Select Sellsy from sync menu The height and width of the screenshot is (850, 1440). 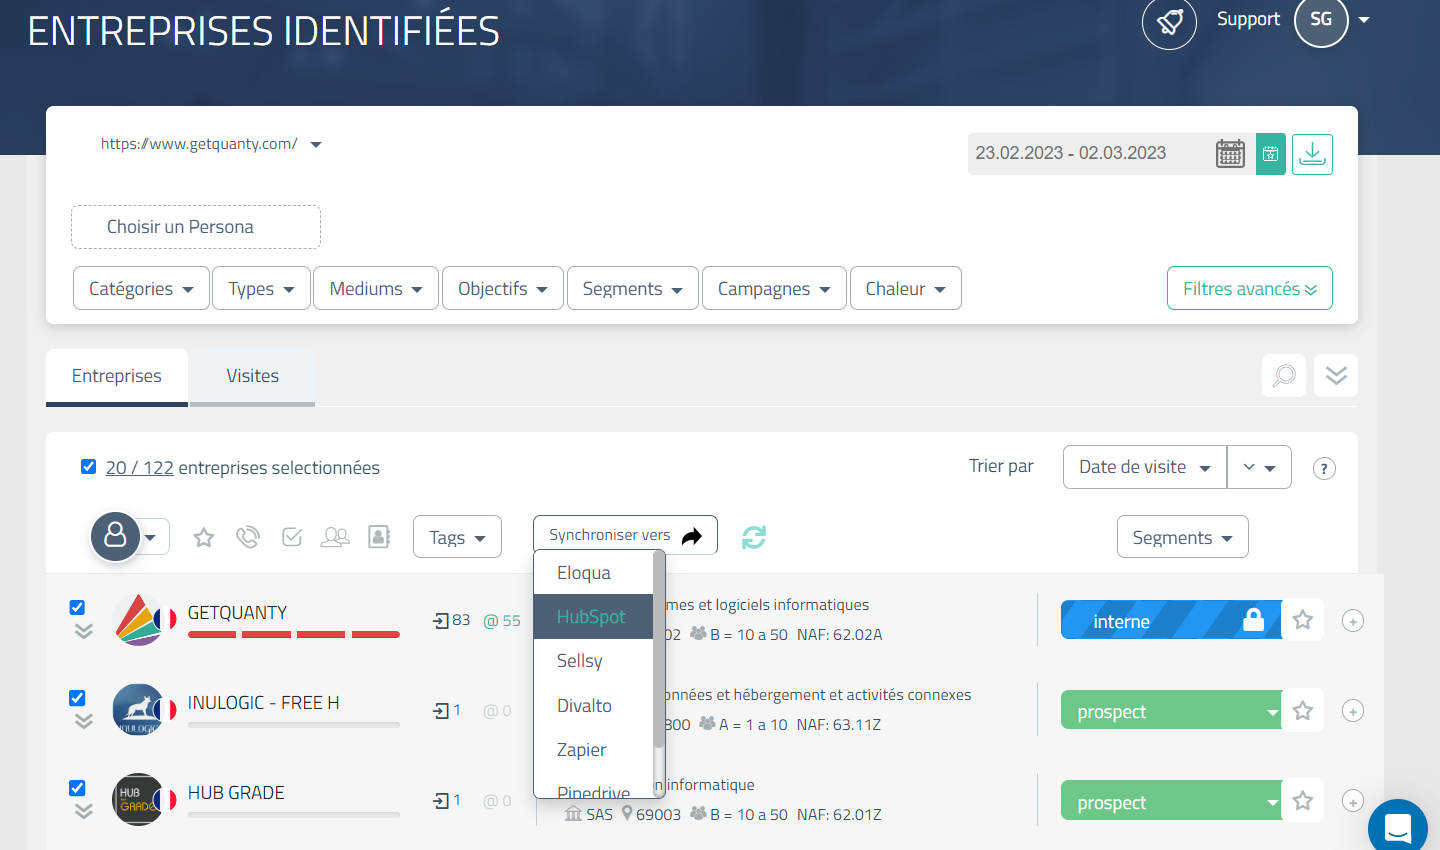(594, 661)
